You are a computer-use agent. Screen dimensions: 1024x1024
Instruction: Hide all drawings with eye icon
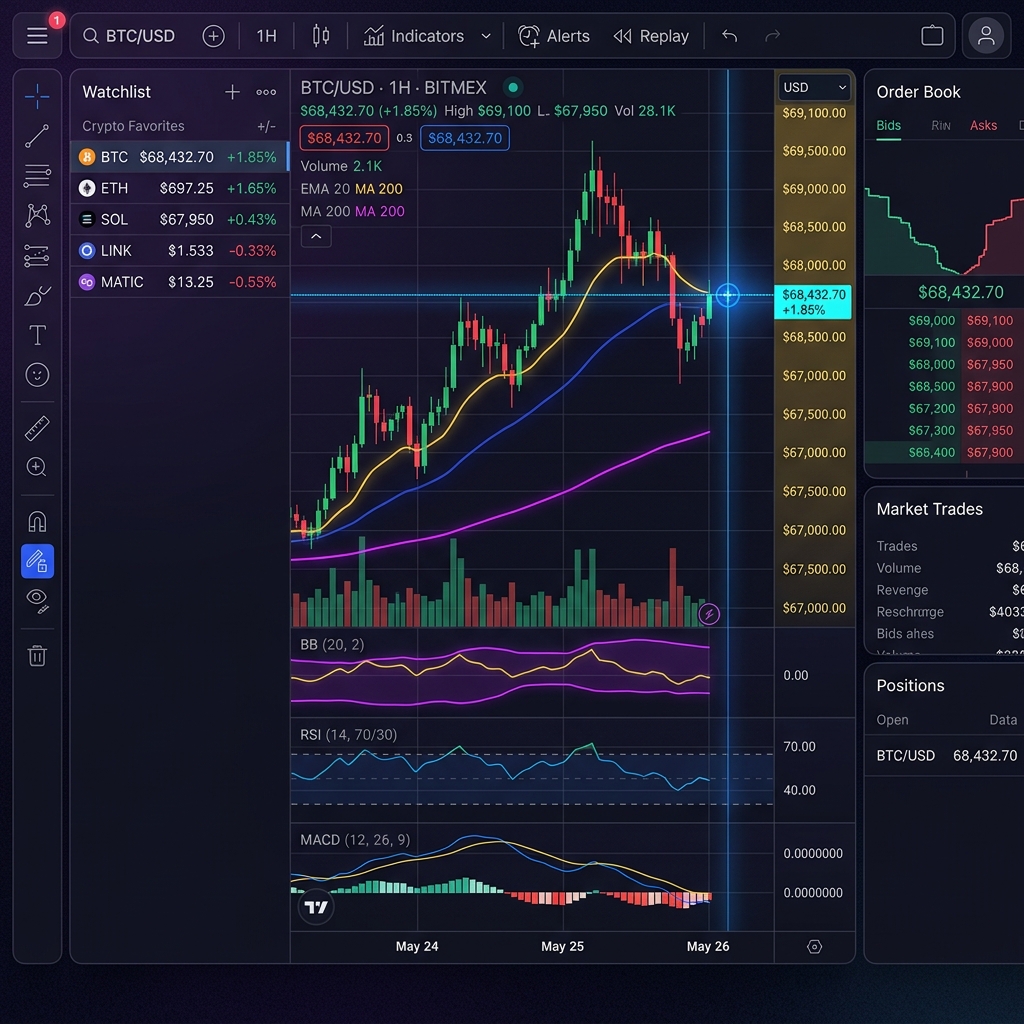click(37, 601)
